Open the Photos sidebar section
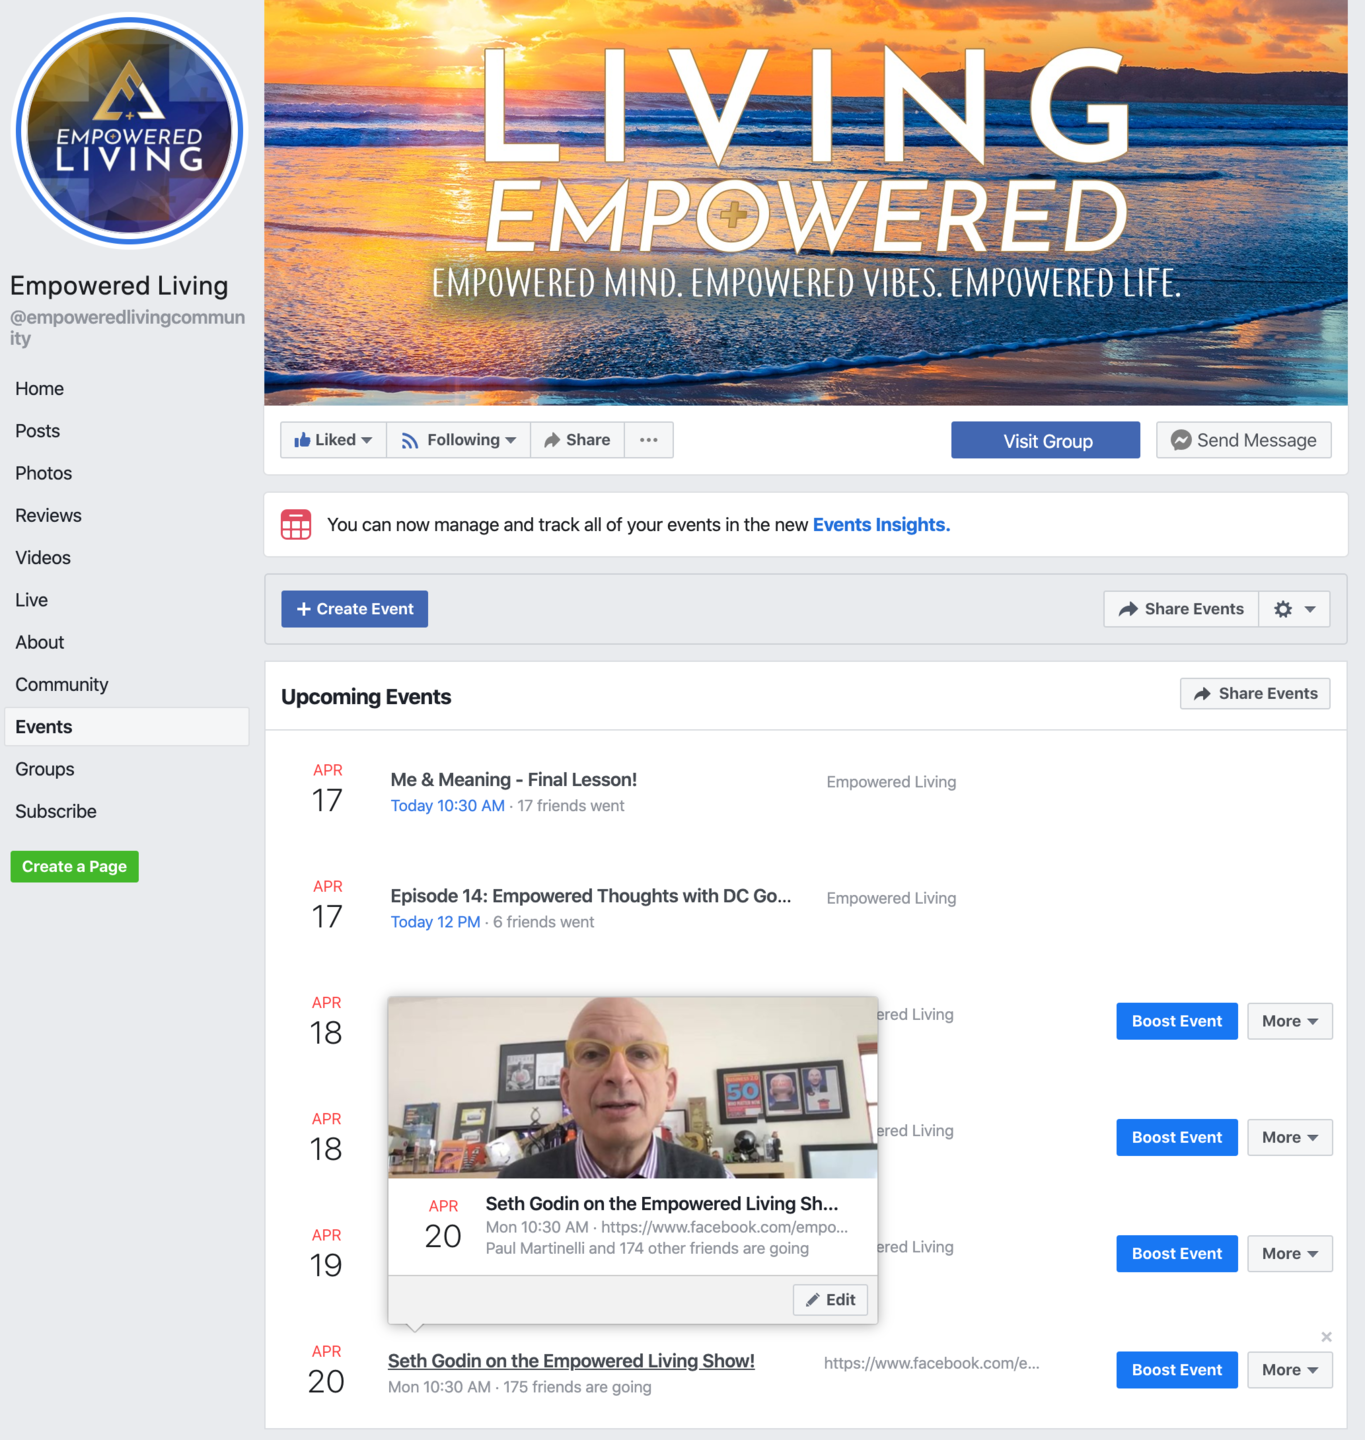Image resolution: width=1365 pixels, height=1440 pixels. tap(44, 473)
